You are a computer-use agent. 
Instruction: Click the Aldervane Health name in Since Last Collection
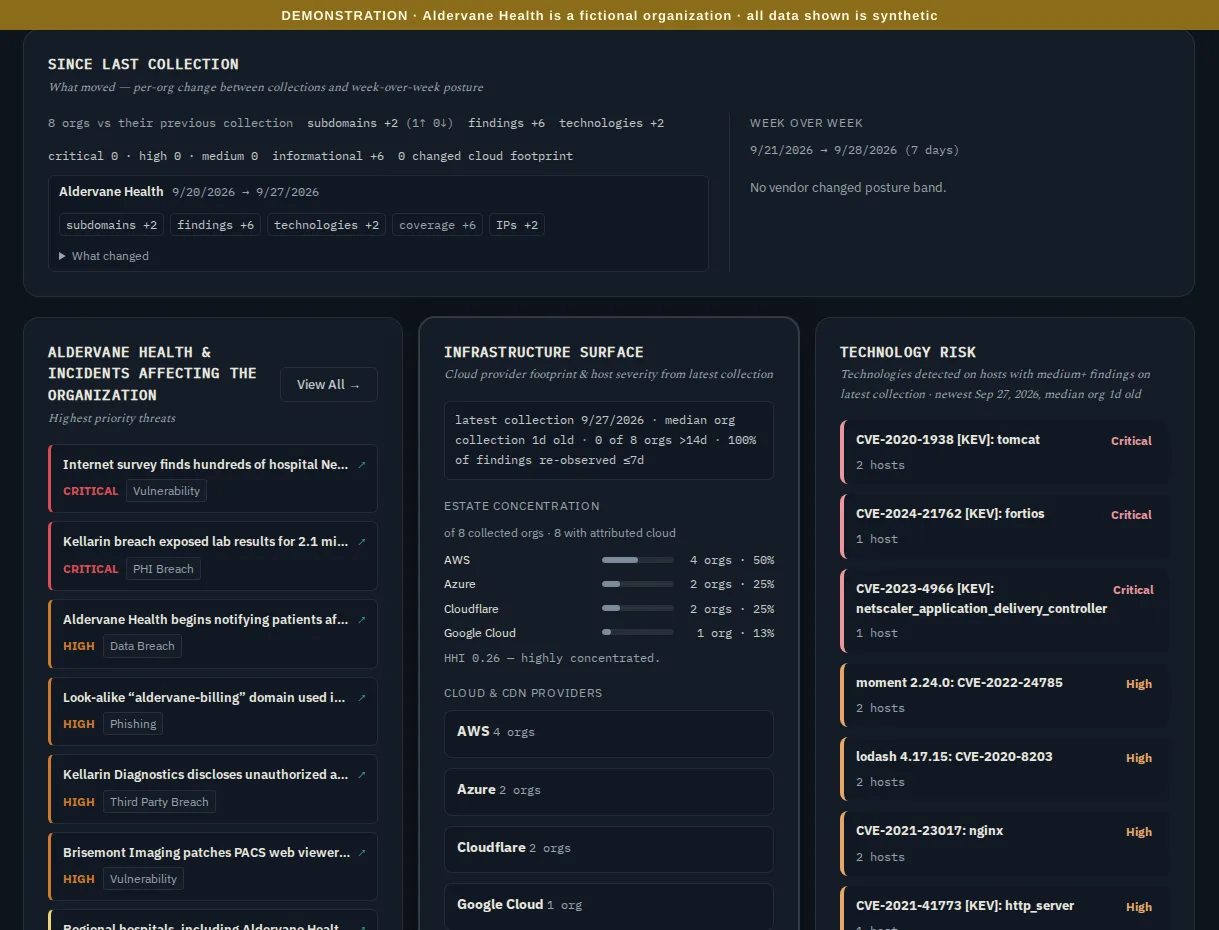(111, 192)
